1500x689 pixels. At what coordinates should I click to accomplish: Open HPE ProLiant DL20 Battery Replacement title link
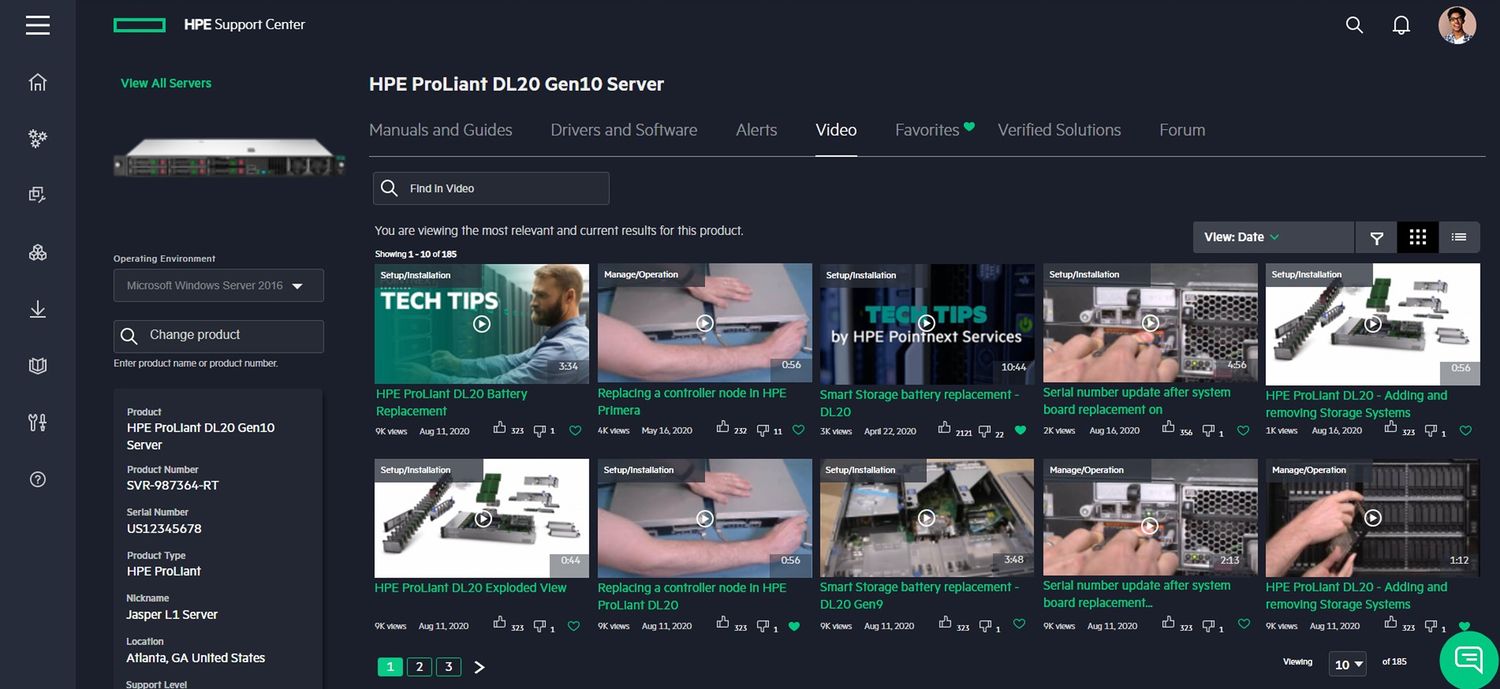tap(451, 402)
